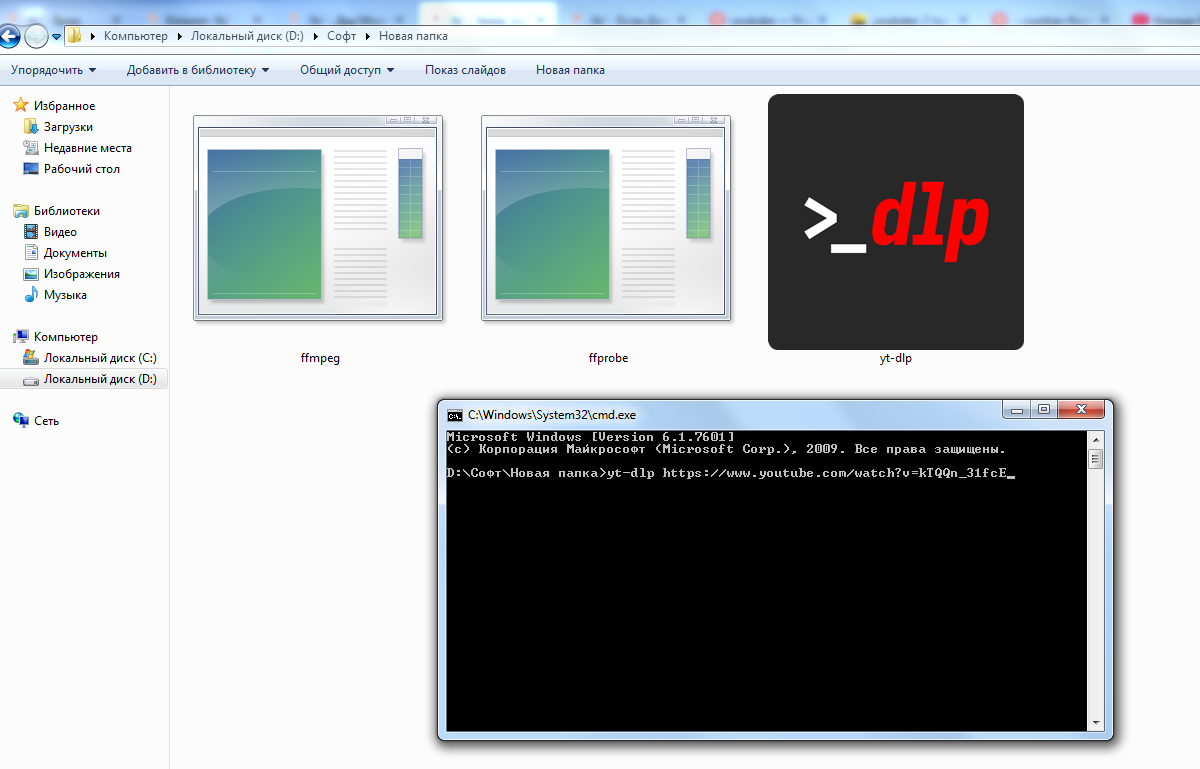This screenshot has width=1200, height=769.
Task: Expand breadcrumb arrow after Софт in address bar
Action: (370, 36)
